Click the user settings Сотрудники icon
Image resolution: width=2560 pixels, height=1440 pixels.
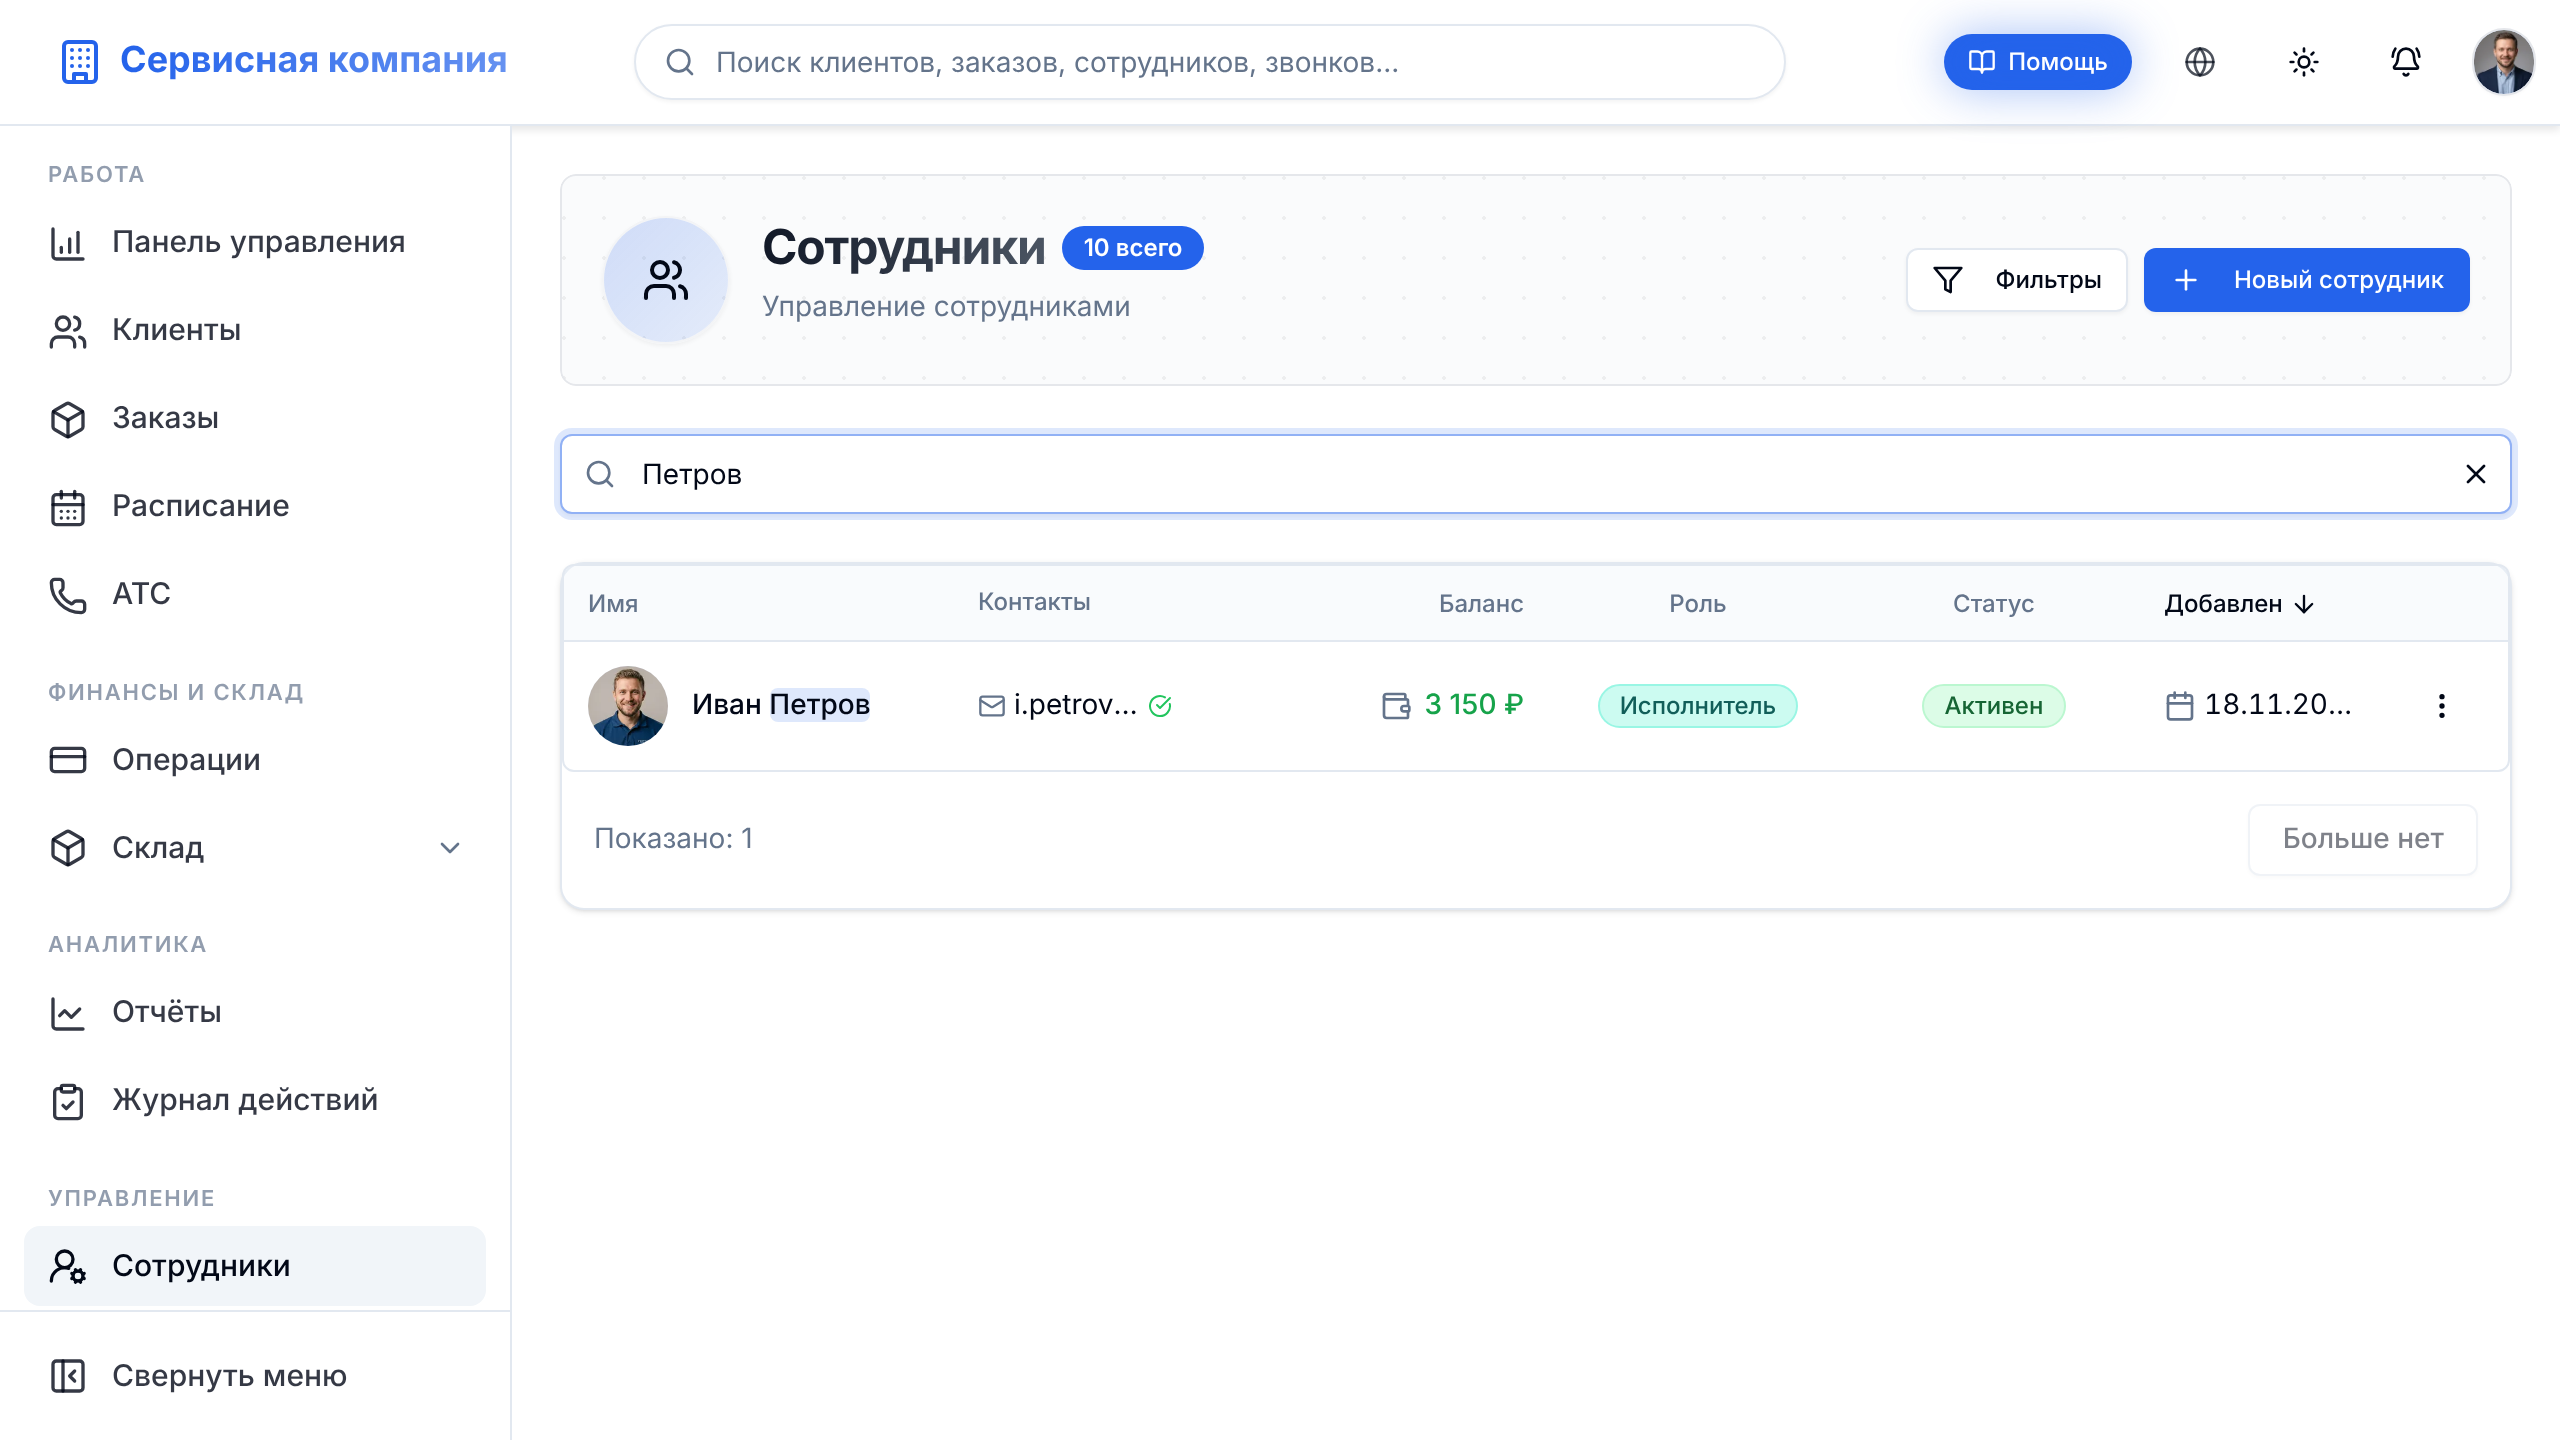pyautogui.click(x=68, y=1266)
